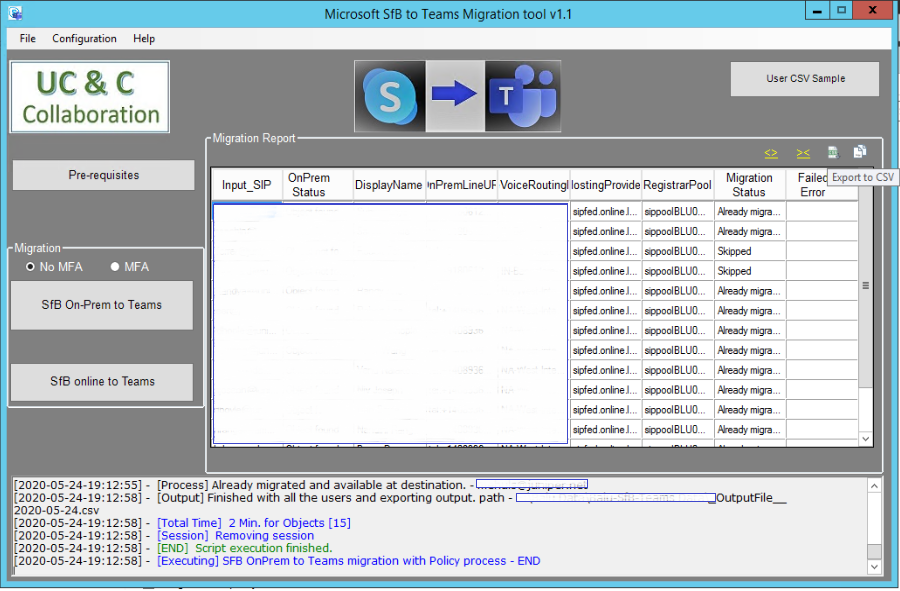The image size is (900, 591).
Task: Click the Microsoft Teams logo
Action: (x=523, y=96)
